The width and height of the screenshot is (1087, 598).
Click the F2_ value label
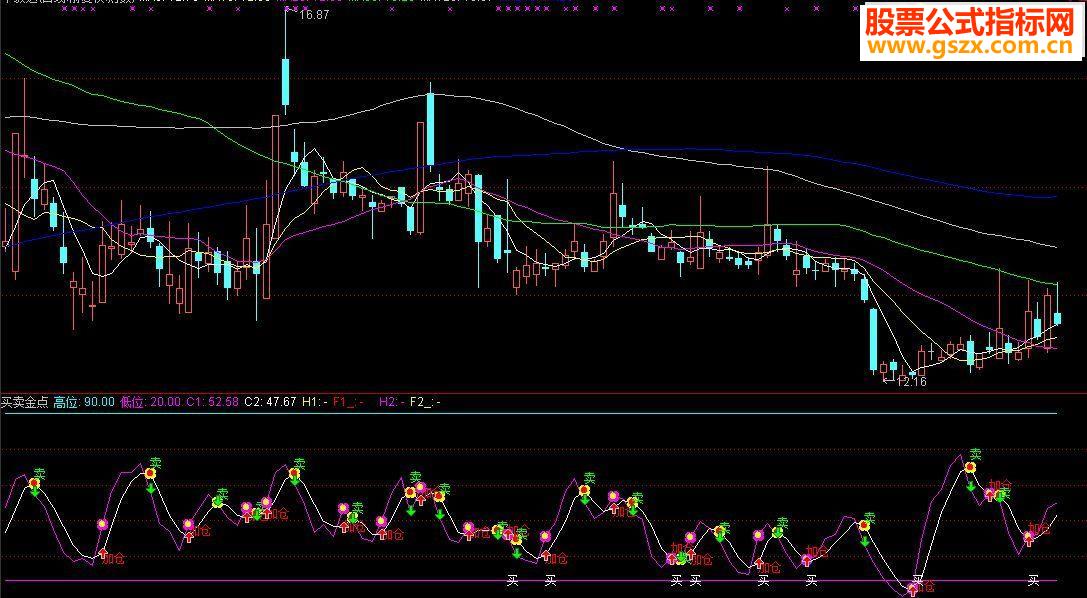click(x=425, y=402)
